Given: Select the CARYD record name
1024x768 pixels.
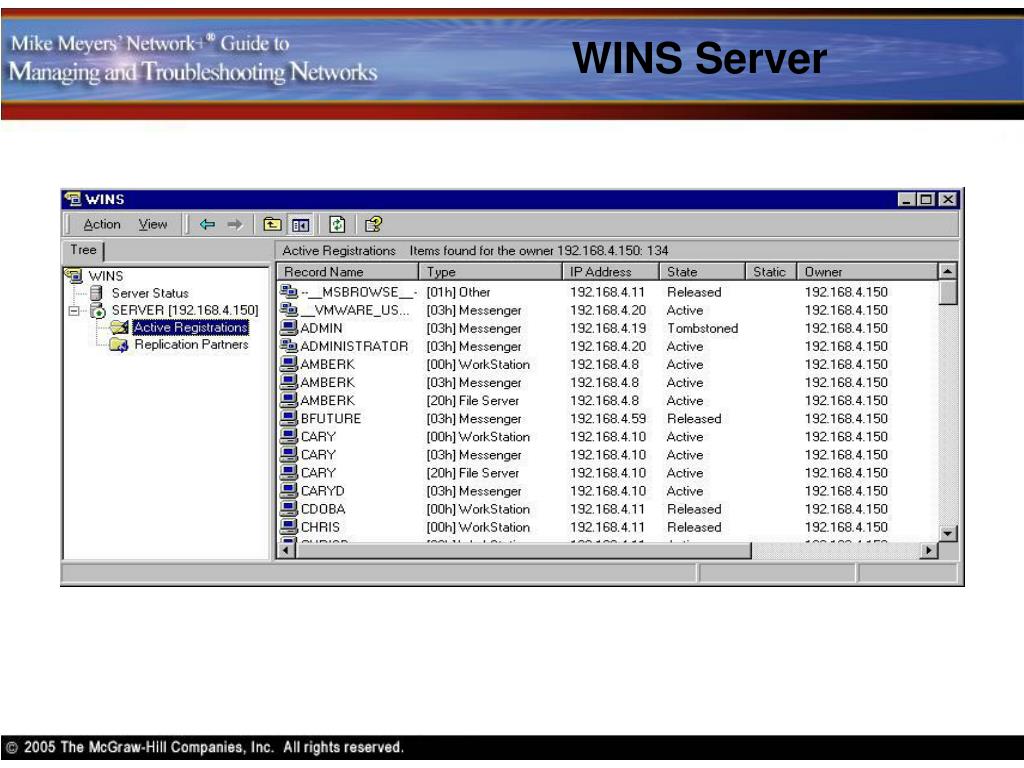Looking at the screenshot, I should point(322,491).
